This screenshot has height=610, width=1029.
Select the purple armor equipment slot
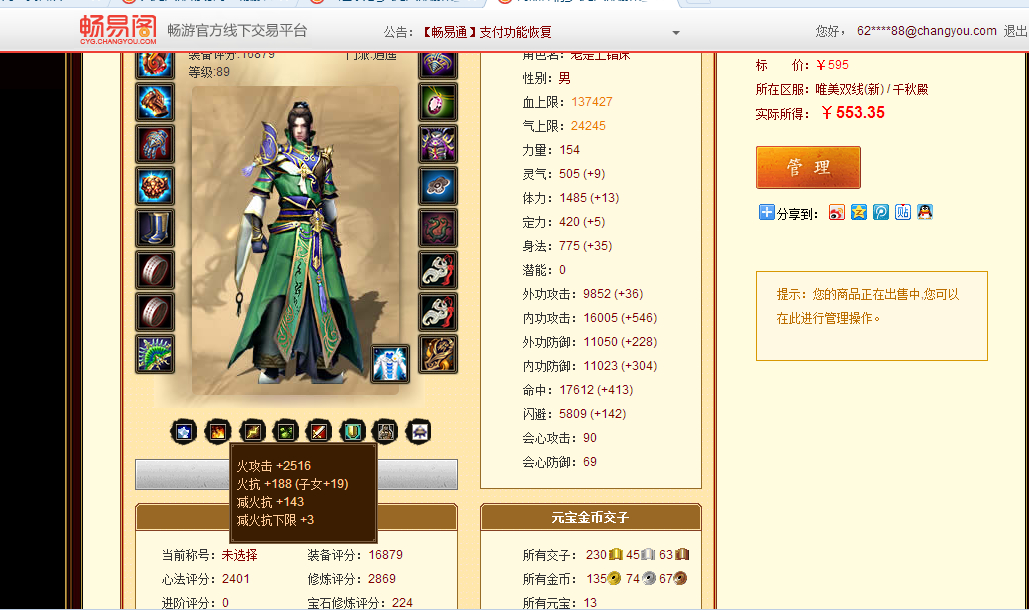(x=438, y=144)
